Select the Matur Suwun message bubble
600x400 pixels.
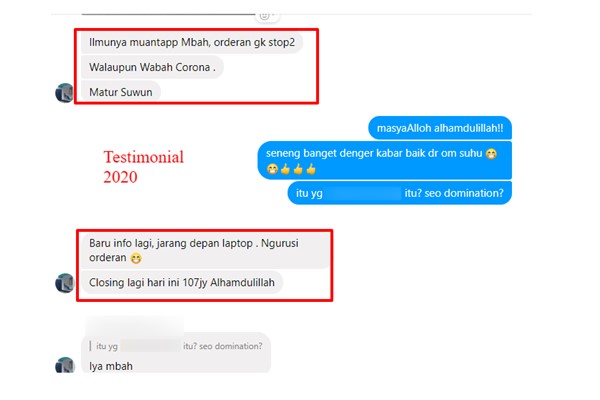[x=121, y=92]
